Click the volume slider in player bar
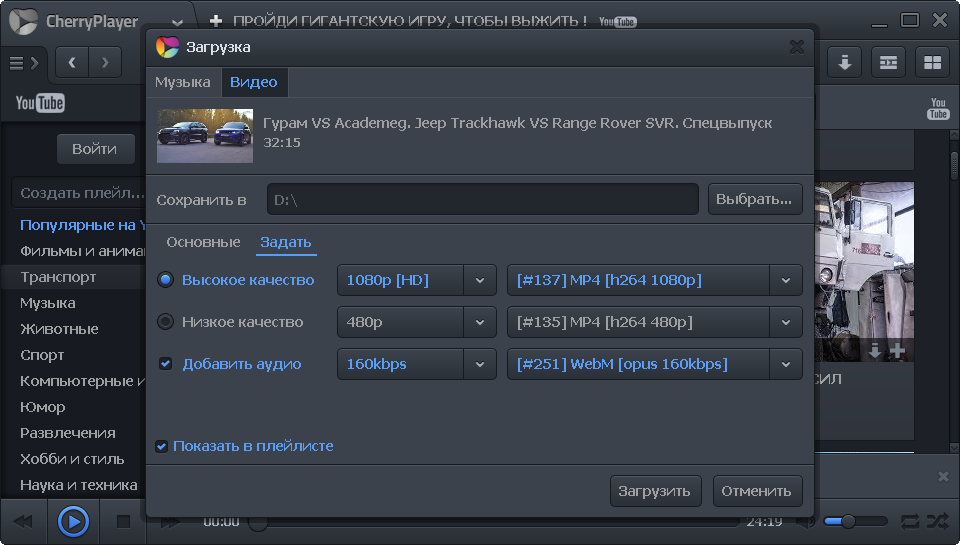The width and height of the screenshot is (960, 545). point(855,522)
